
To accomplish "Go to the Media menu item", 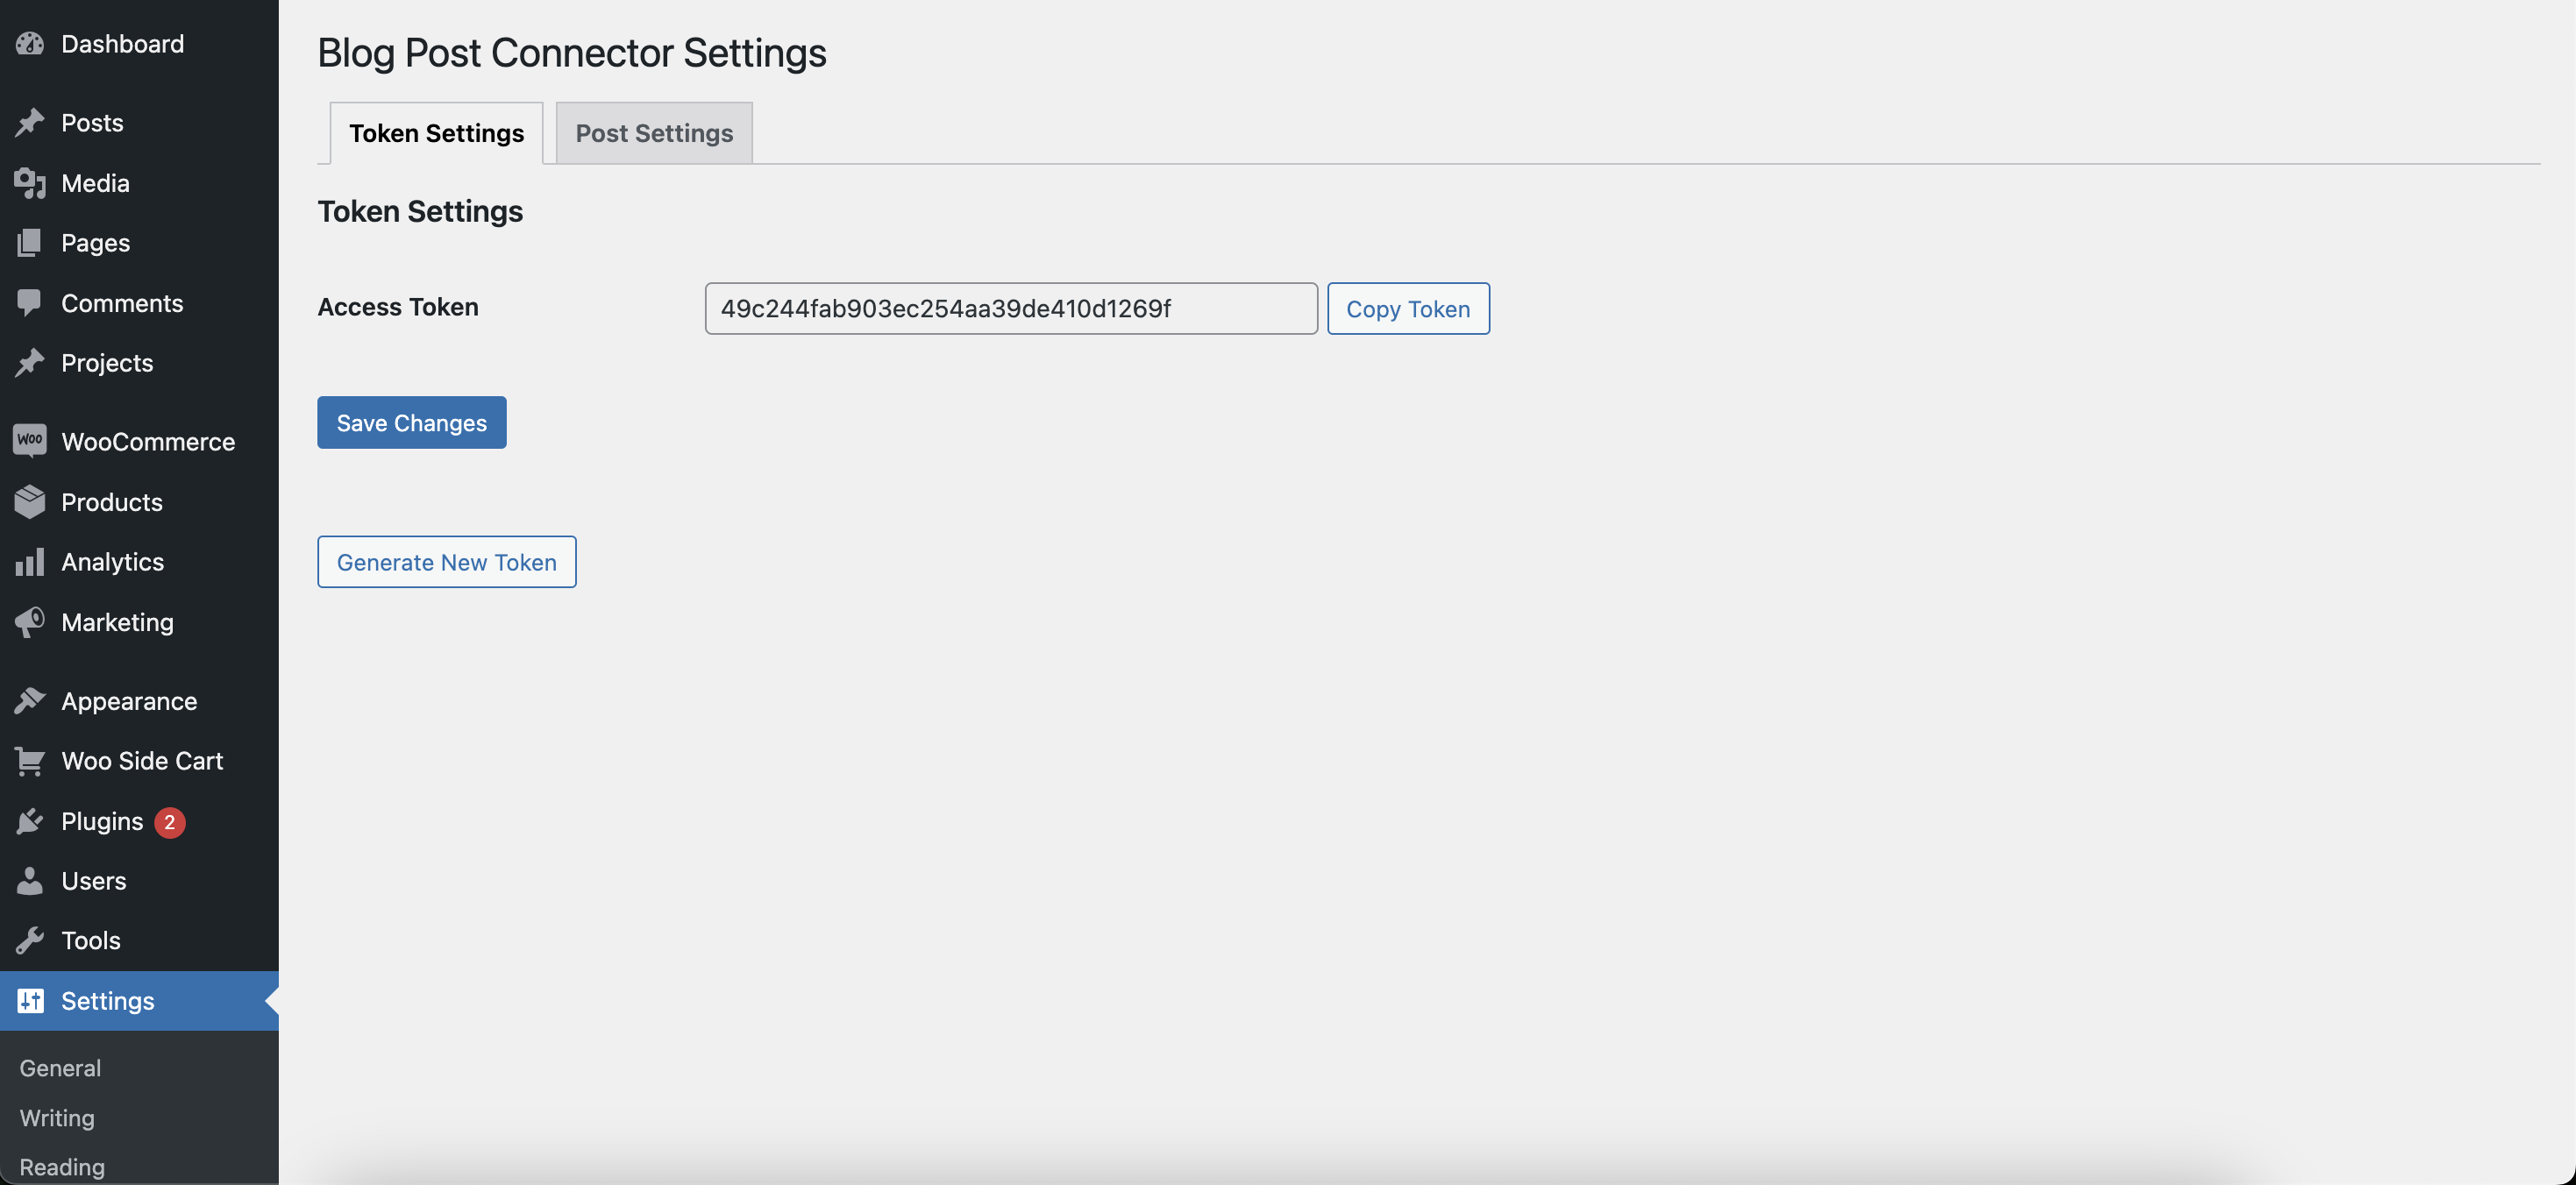I will [139, 183].
